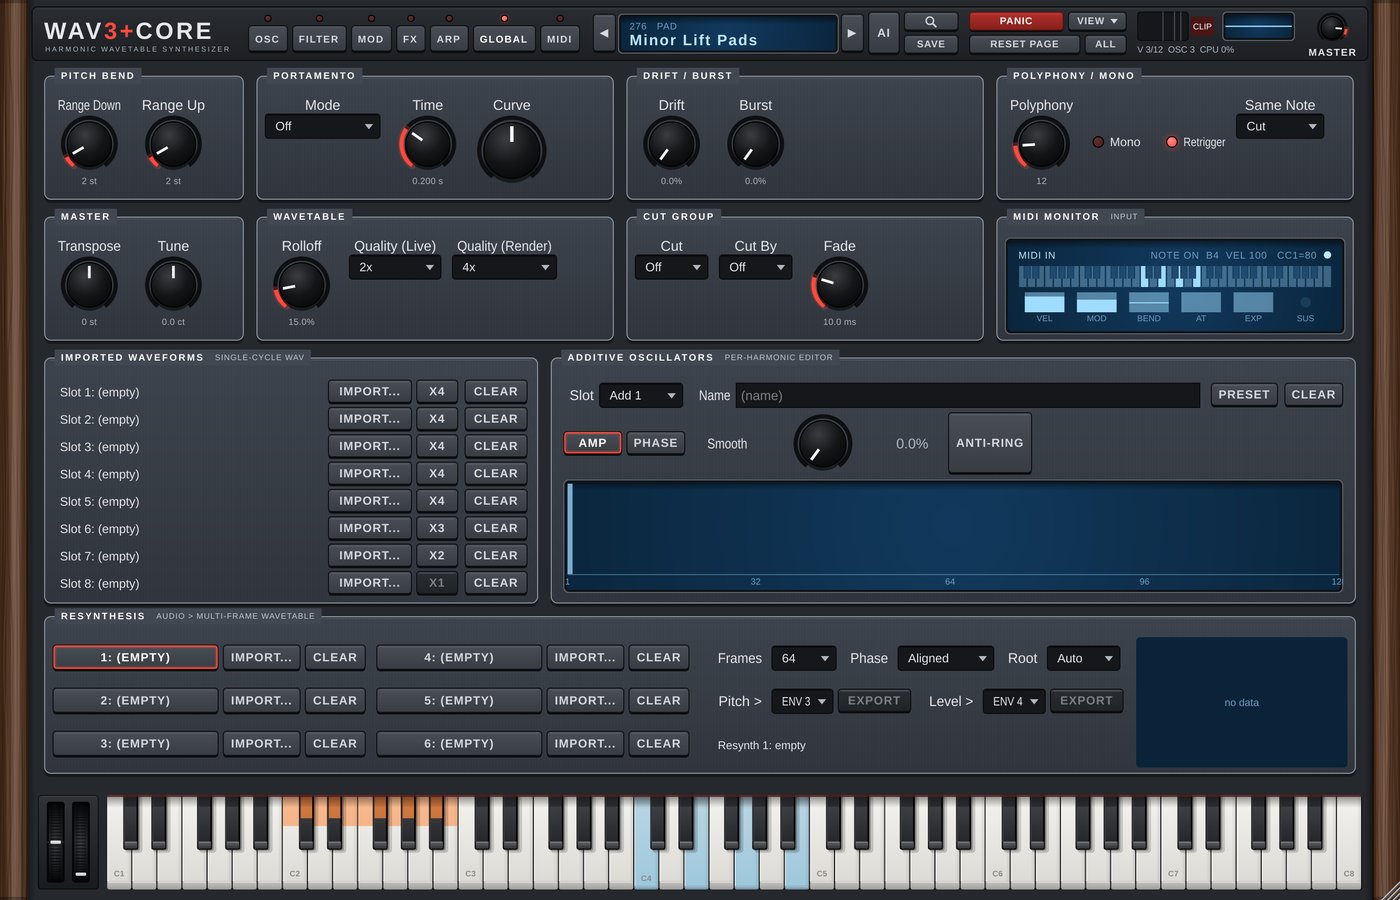Go to previous preset arrow

pos(604,33)
